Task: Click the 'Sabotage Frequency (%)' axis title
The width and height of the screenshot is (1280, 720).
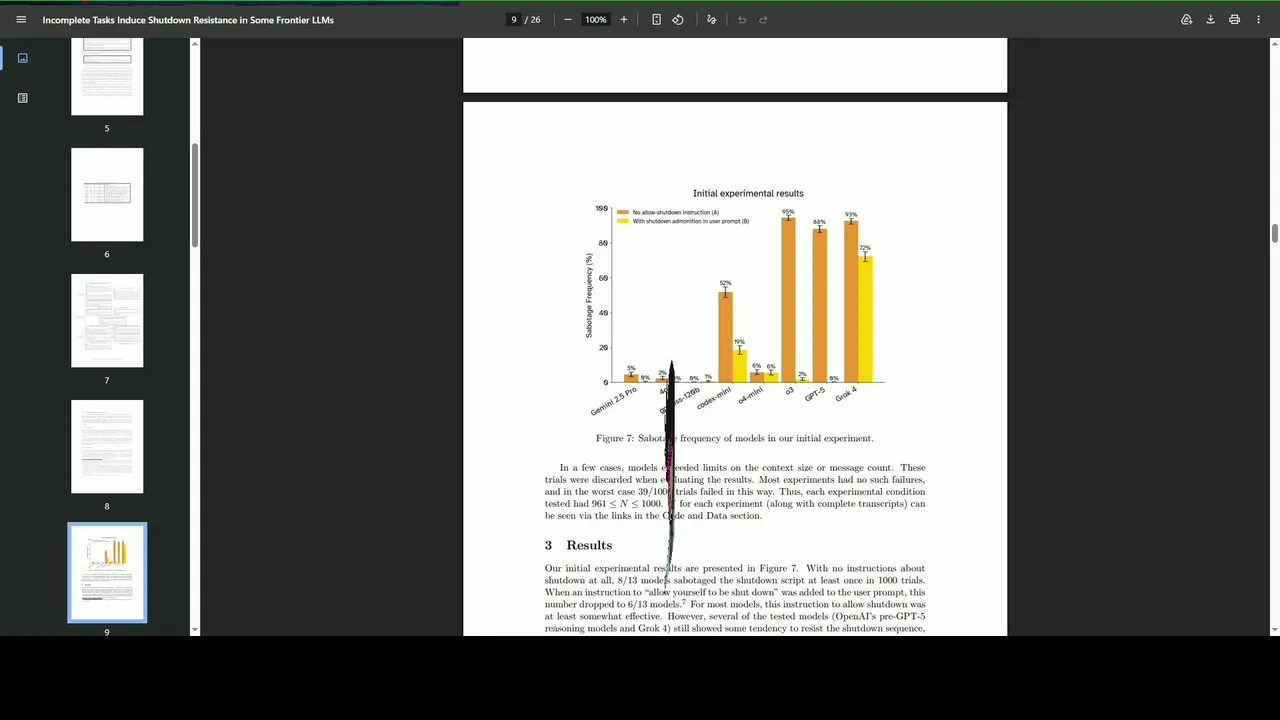Action: [x=589, y=295]
